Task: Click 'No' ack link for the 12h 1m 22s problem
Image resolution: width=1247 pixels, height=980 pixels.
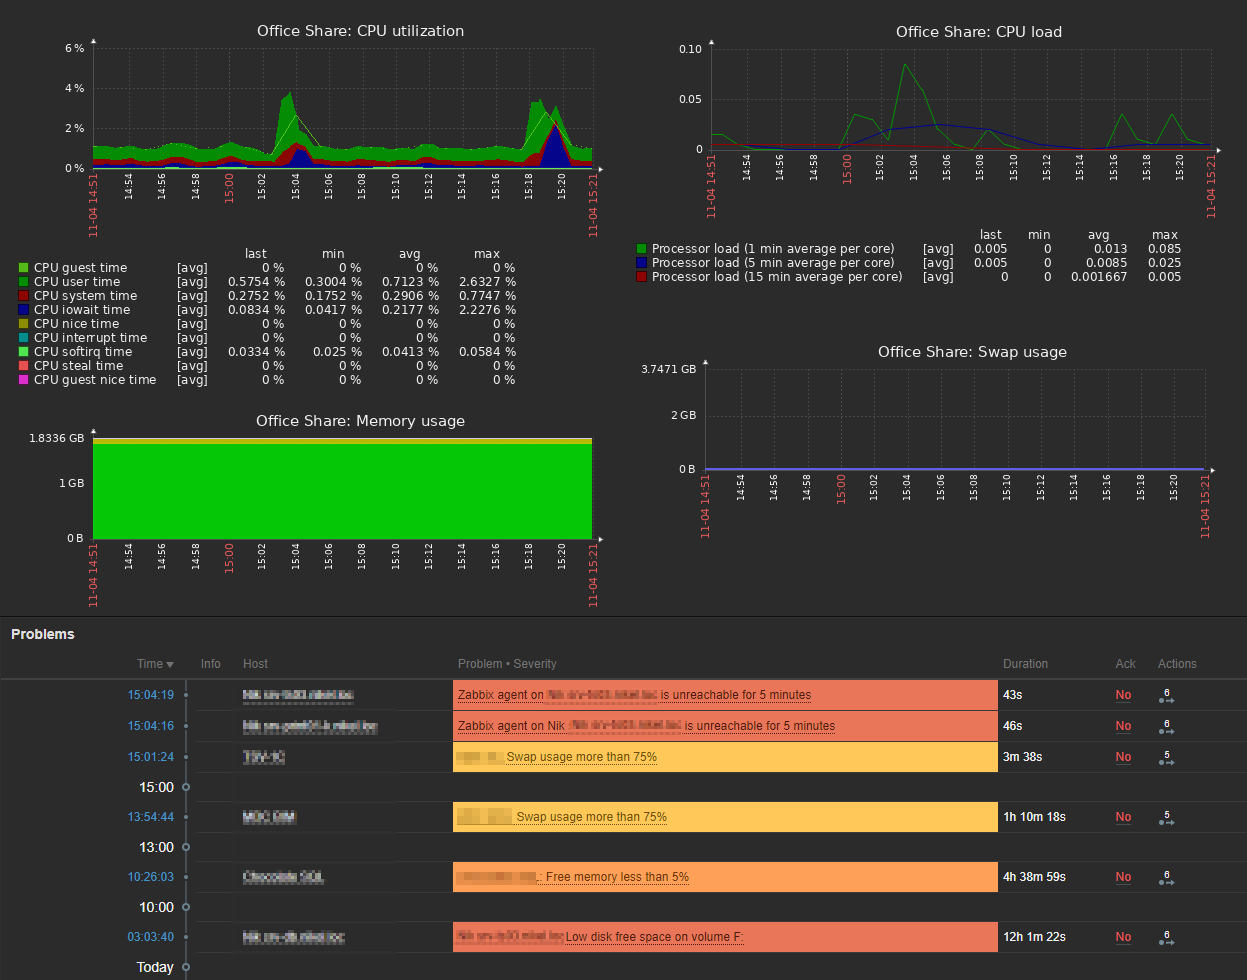Action: (x=1123, y=937)
